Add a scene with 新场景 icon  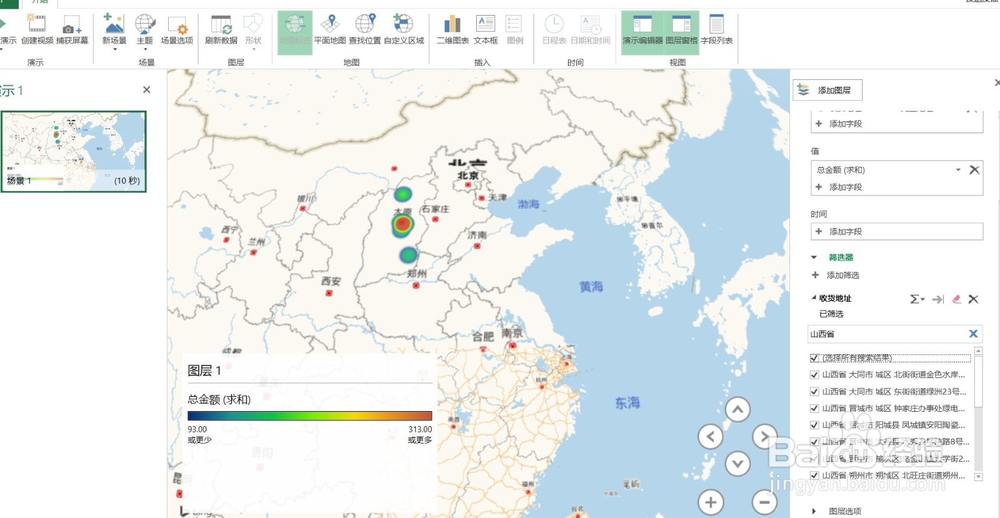click(x=114, y=23)
